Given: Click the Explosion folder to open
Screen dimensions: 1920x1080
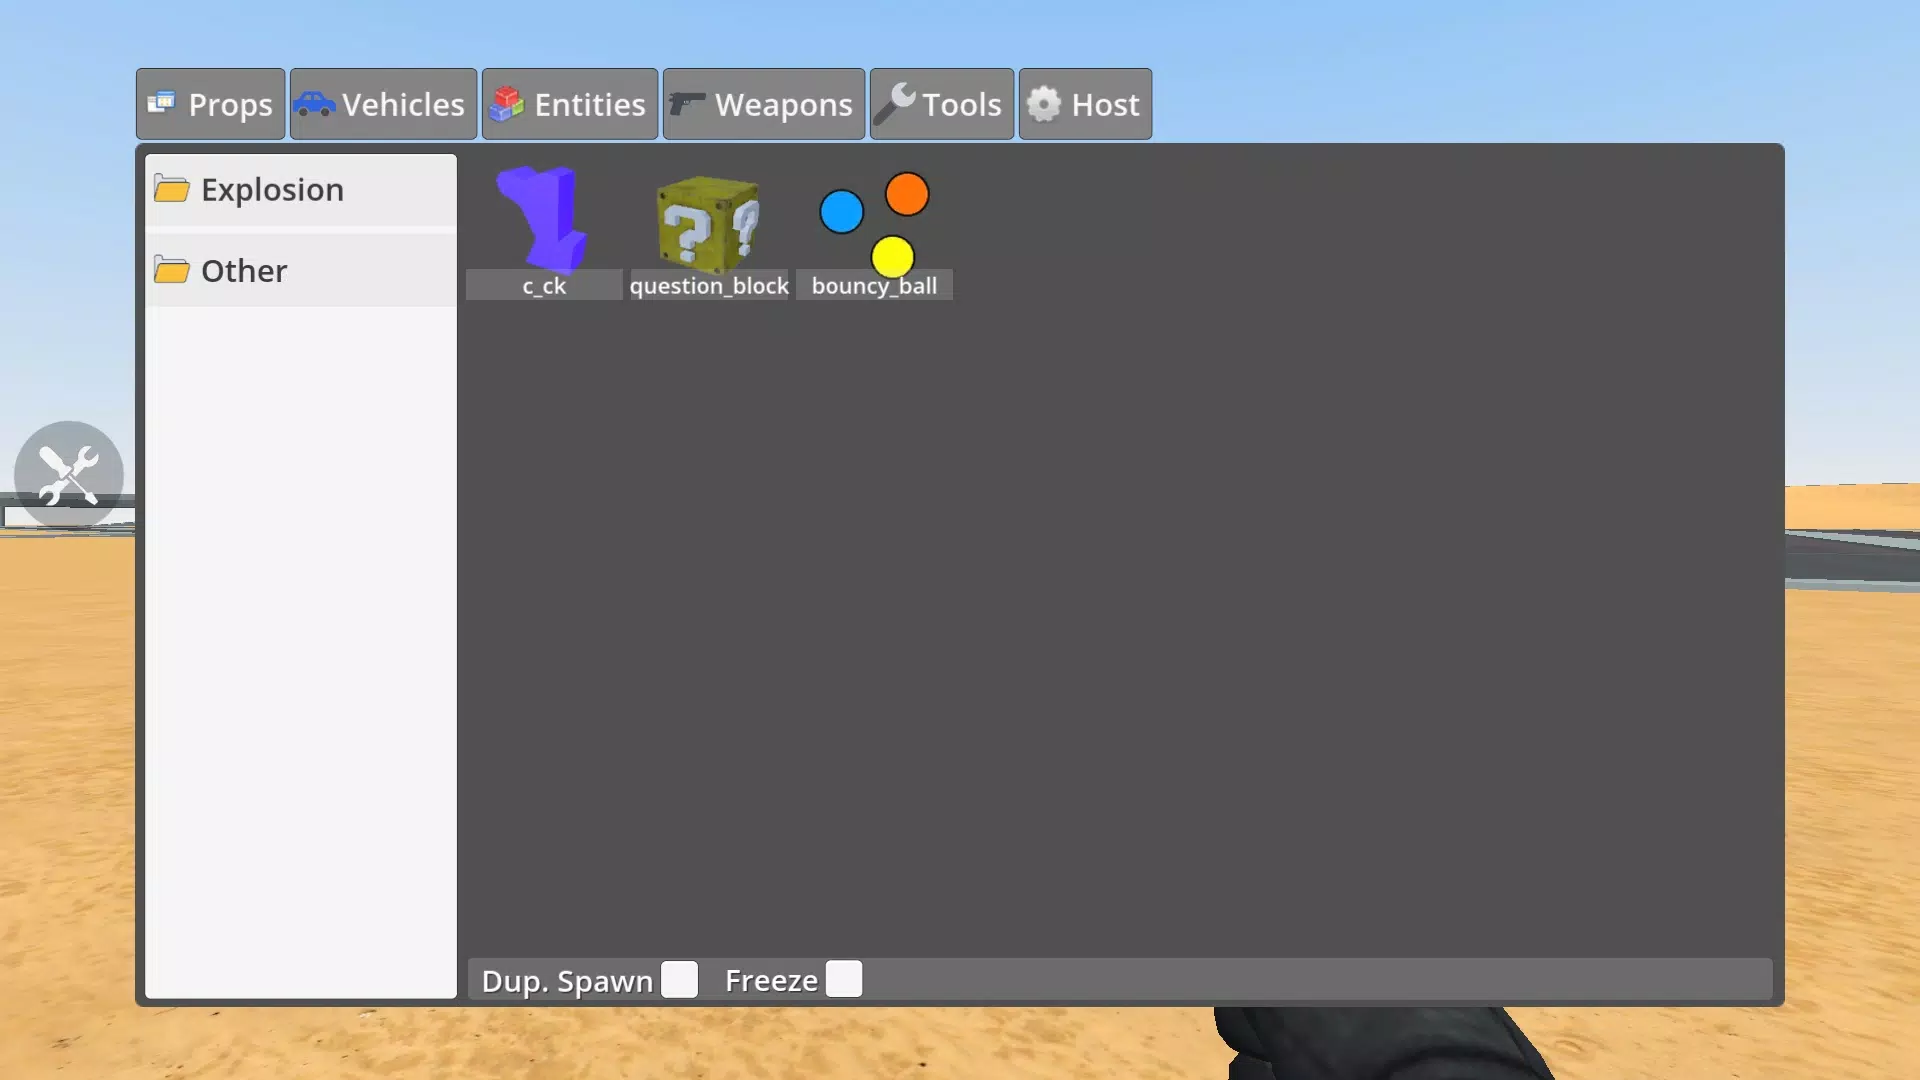Looking at the screenshot, I should 272,189.
